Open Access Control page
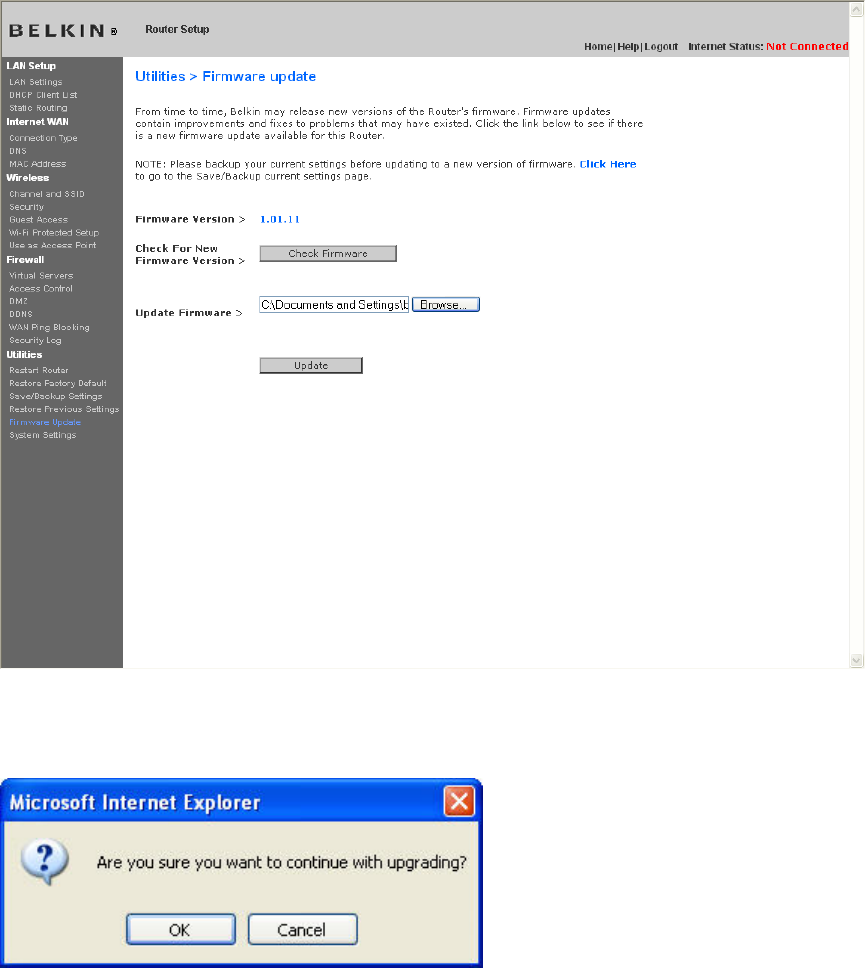This screenshot has height=968, width=865. (41, 289)
